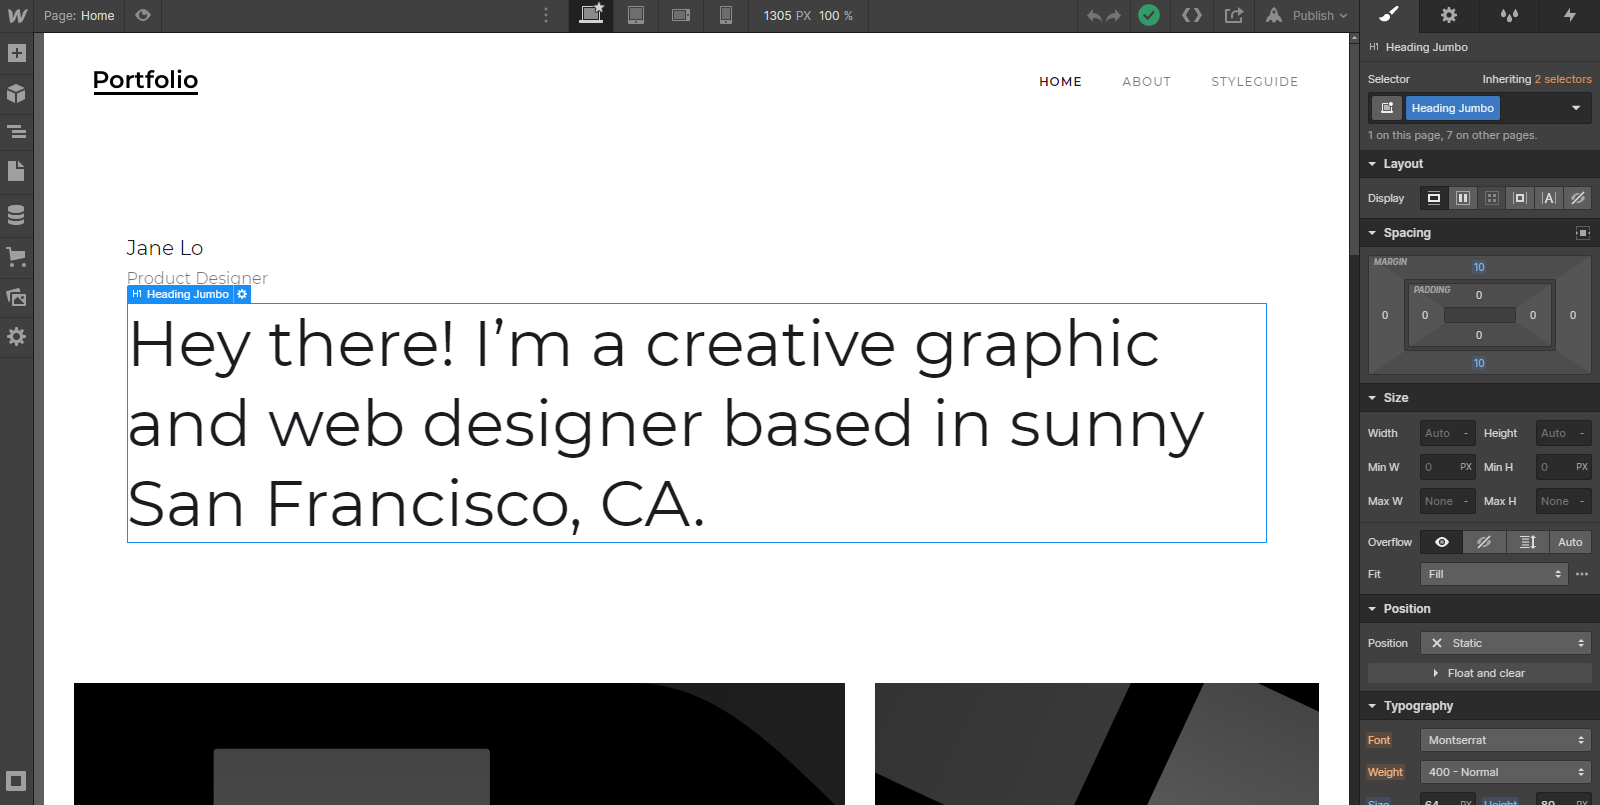Switch to the Element Settings gear tab
This screenshot has width=1600, height=805.
click(1449, 15)
